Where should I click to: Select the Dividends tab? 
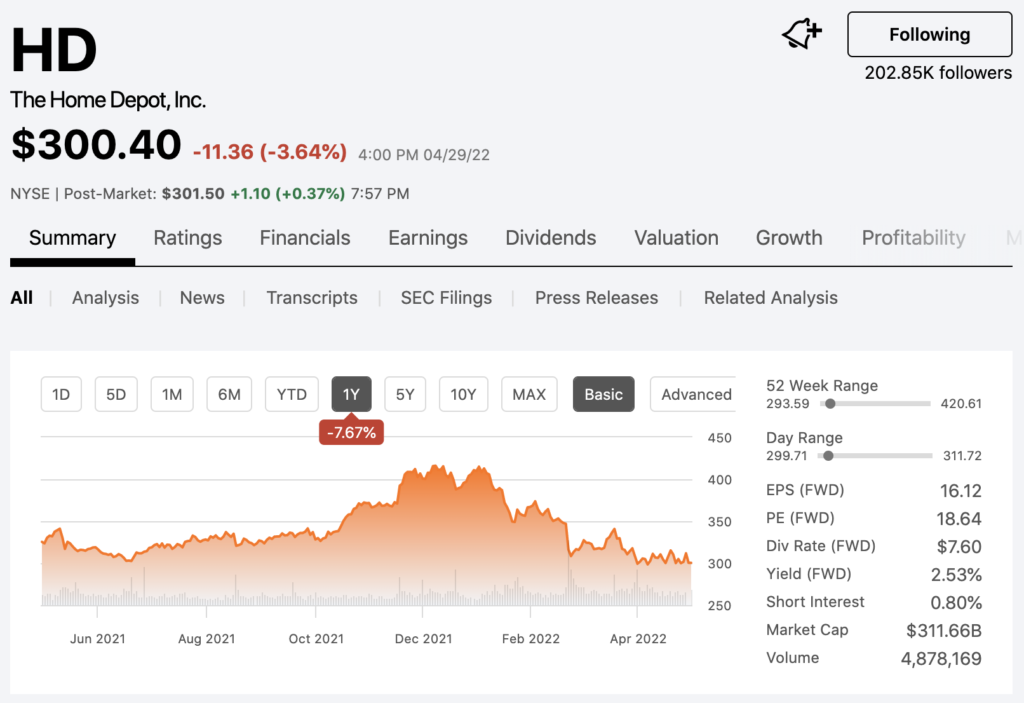pos(551,238)
